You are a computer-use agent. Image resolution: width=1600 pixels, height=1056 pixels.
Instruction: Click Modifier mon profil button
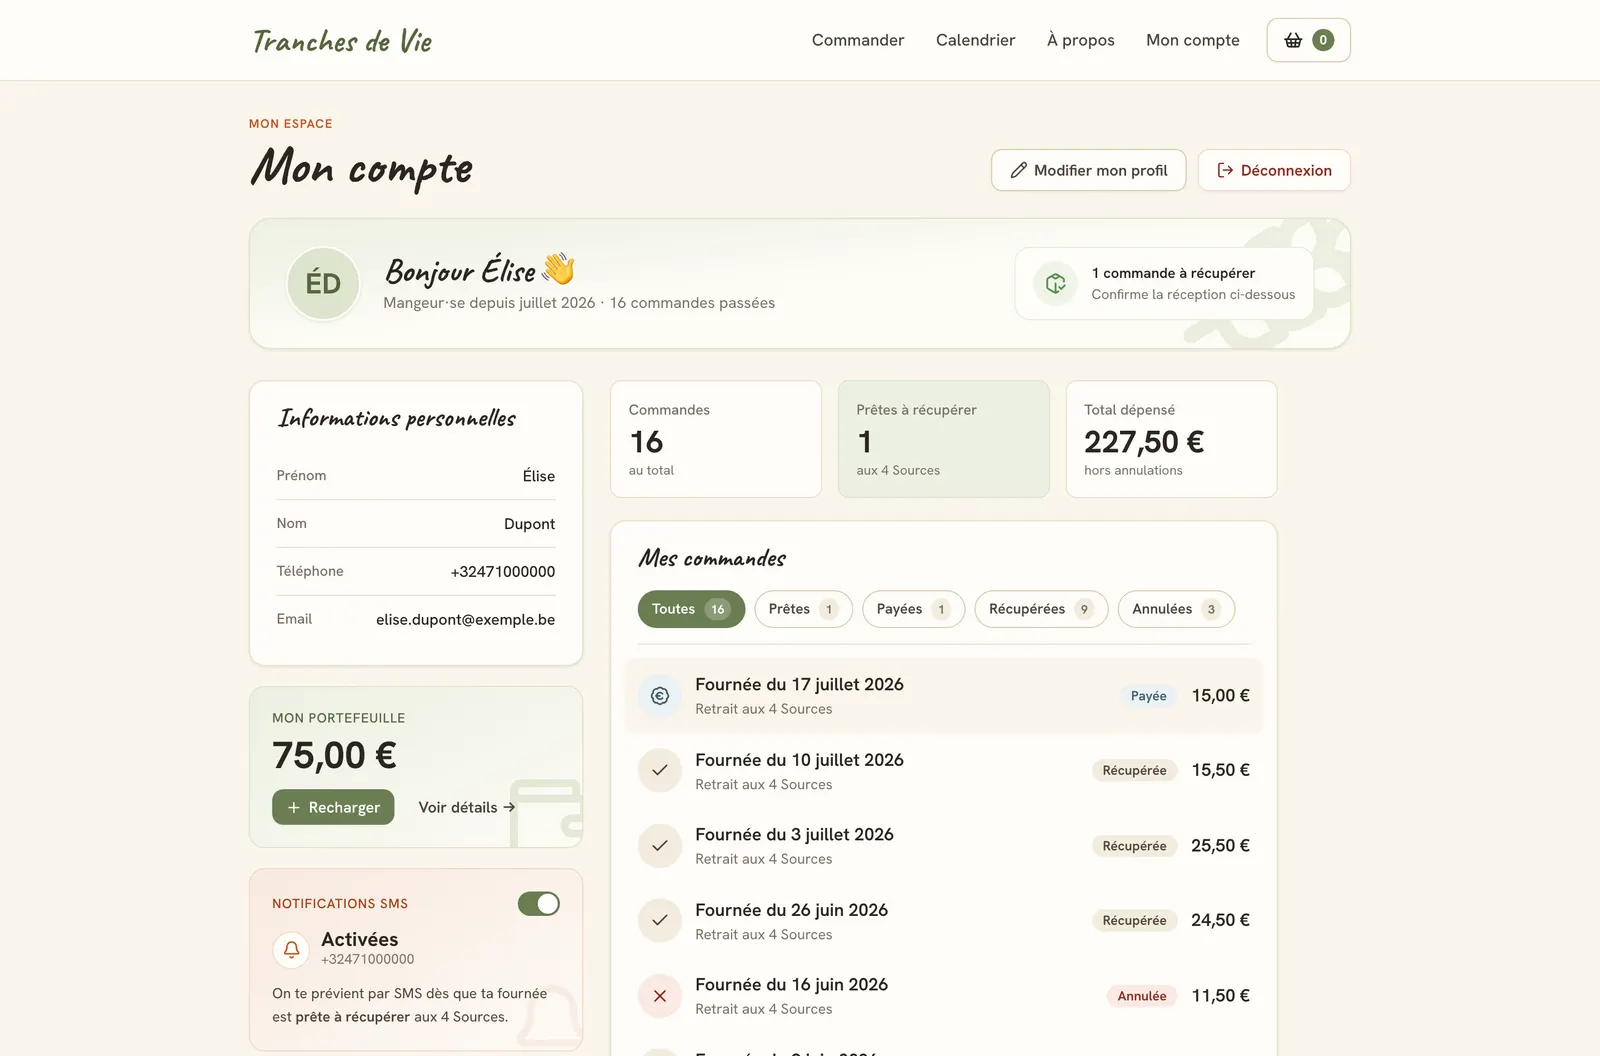click(x=1088, y=170)
